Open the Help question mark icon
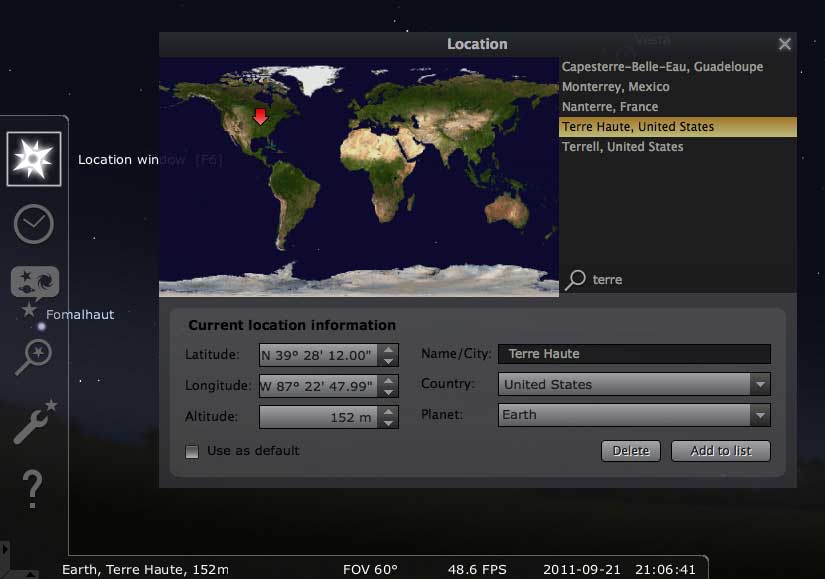The width and height of the screenshot is (825, 579). [32, 489]
